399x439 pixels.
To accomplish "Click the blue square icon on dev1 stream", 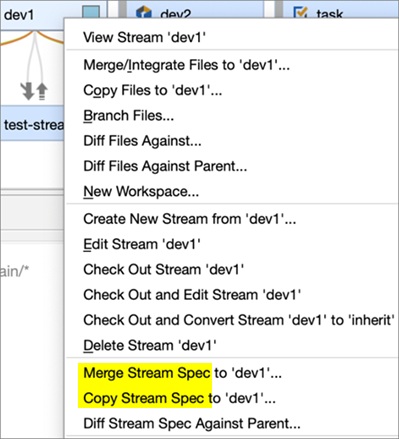I will coord(91,14).
